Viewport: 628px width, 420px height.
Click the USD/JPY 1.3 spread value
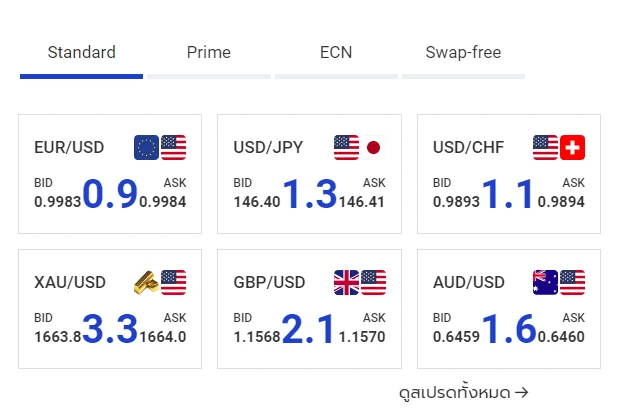pyautogui.click(x=310, y=194)
